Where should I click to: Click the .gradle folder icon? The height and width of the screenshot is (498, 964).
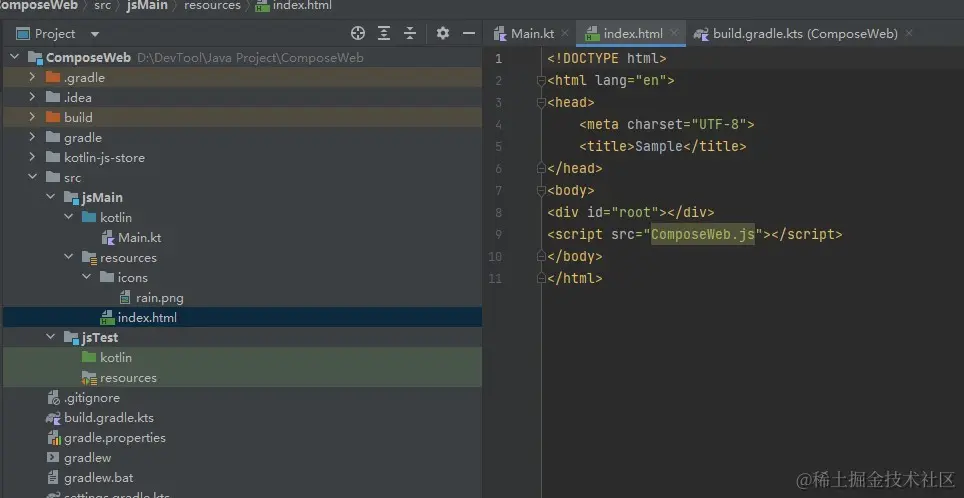click(53, 77)
